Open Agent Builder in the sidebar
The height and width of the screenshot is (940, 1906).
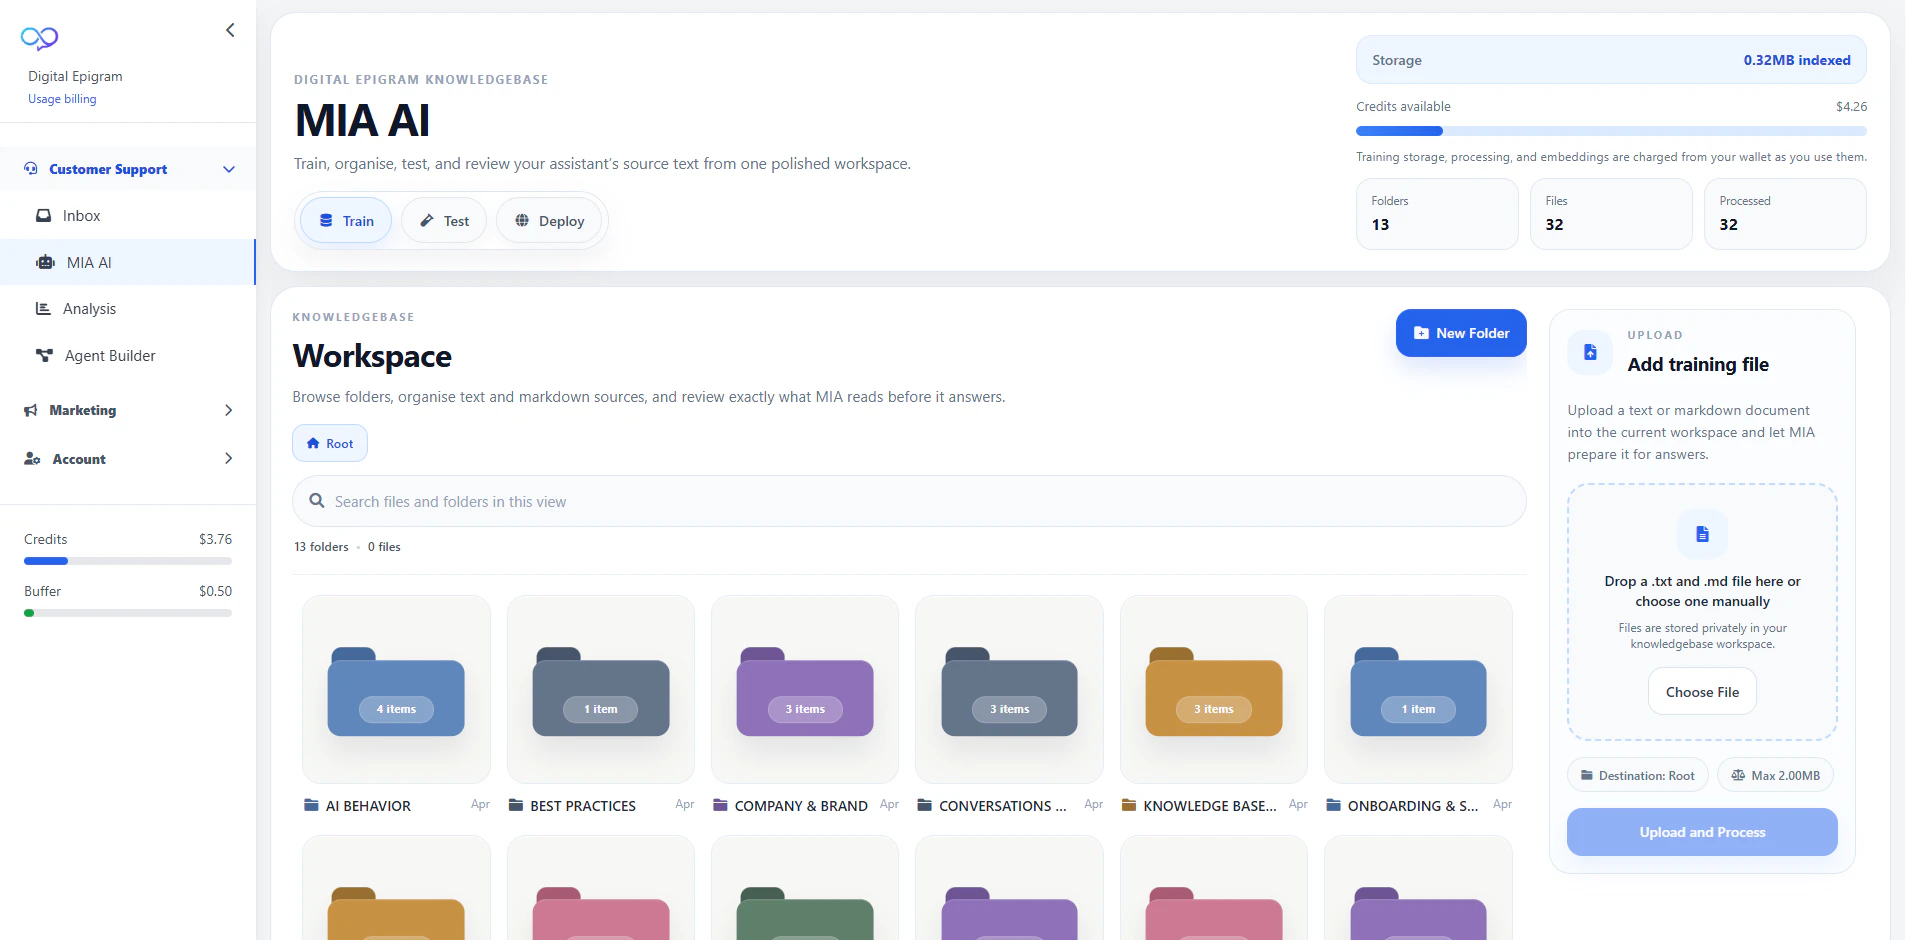coord(128,356)
